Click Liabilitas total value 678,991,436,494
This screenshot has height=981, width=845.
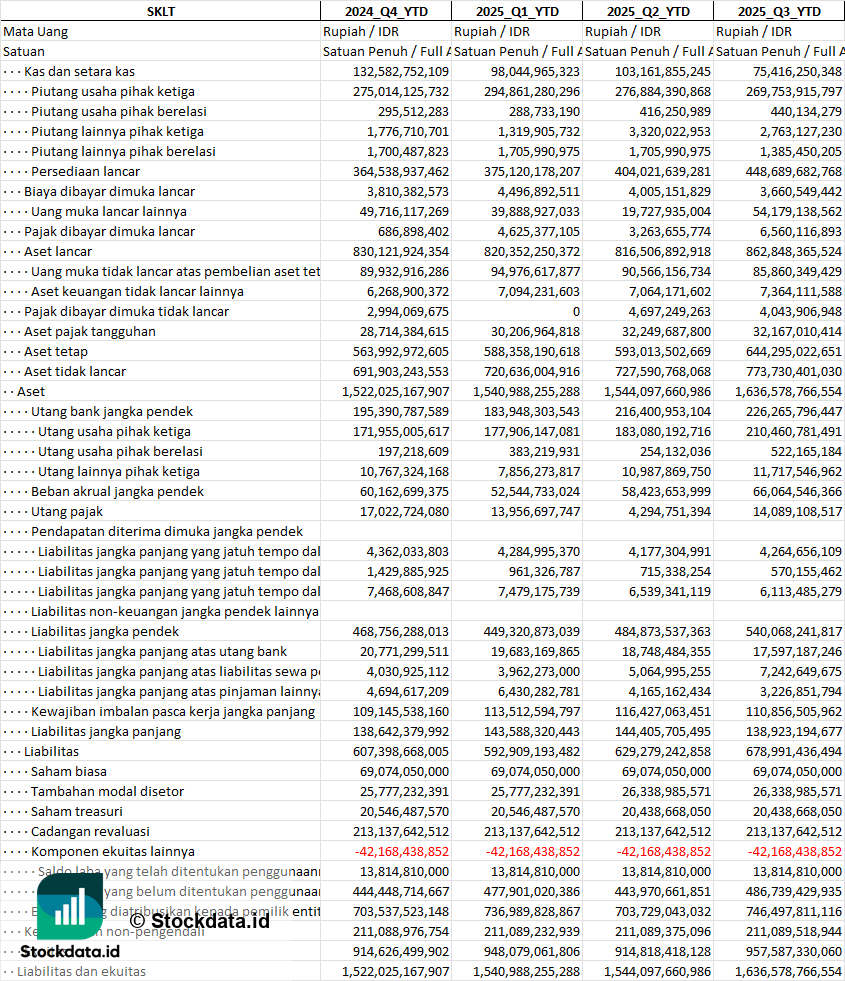(794, 752)
